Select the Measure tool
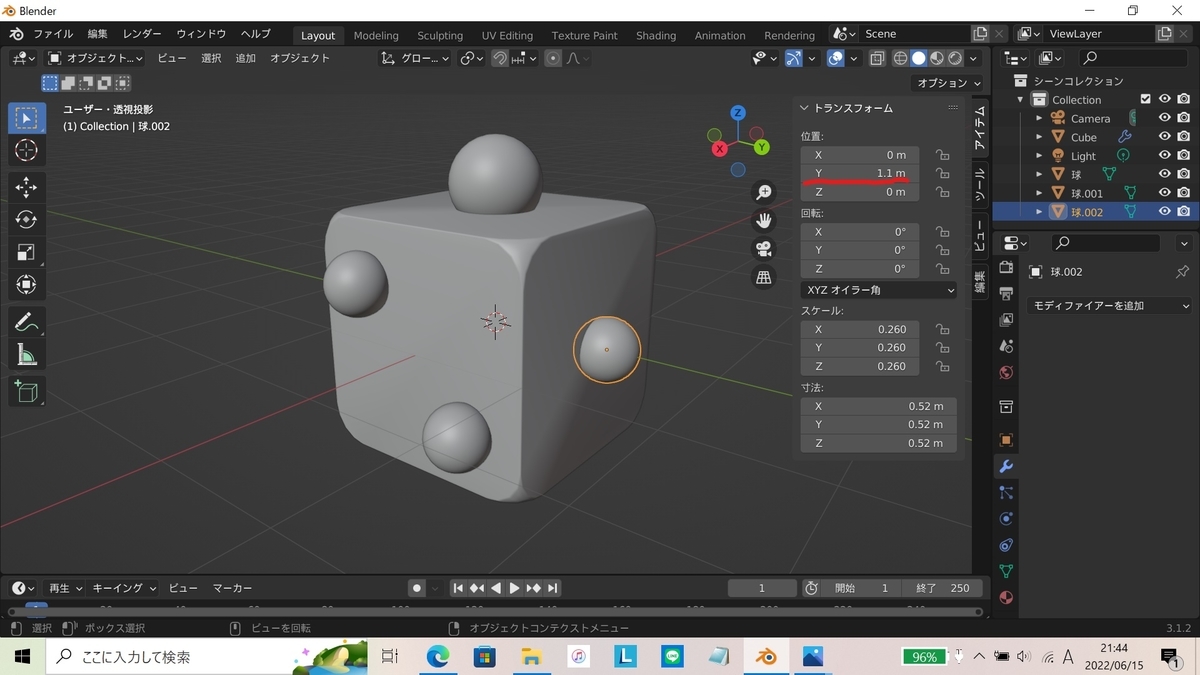1200x675 pixels. 27,354
